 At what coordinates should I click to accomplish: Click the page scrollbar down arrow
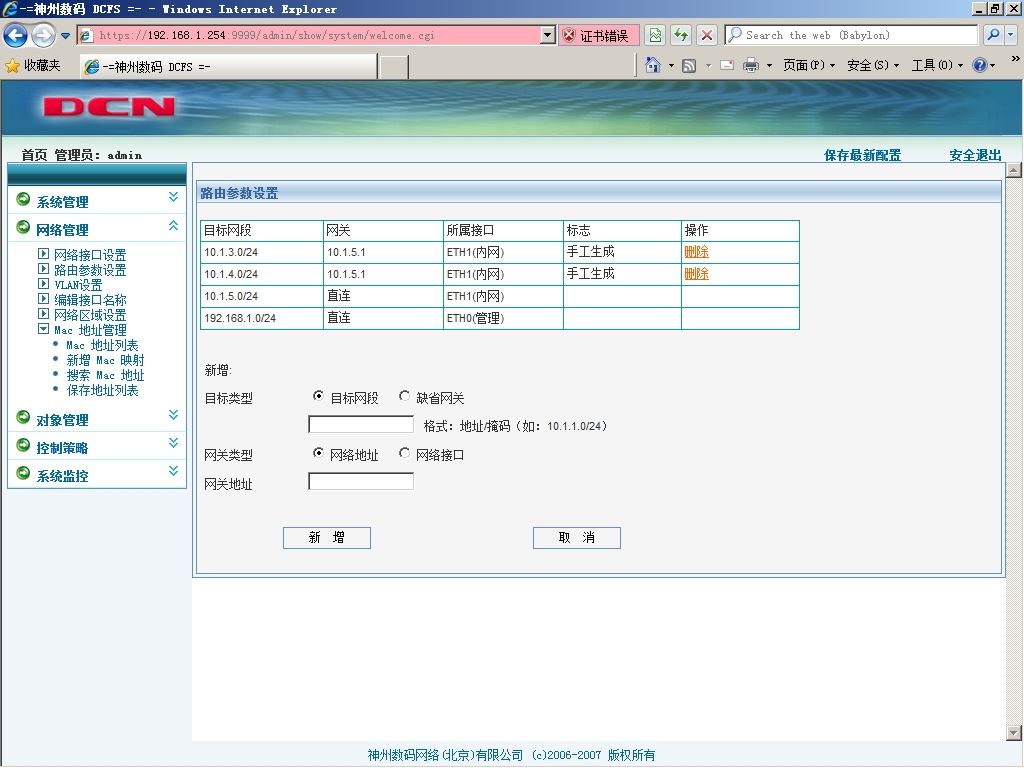[1014, 733]
